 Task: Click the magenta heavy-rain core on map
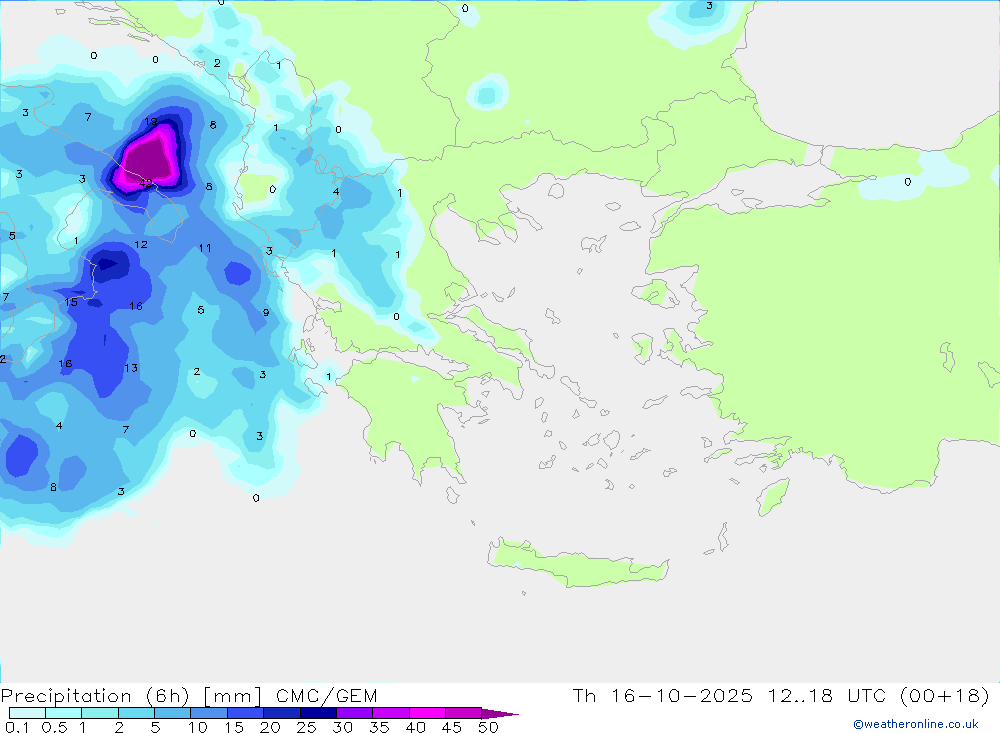click(151, 158)
